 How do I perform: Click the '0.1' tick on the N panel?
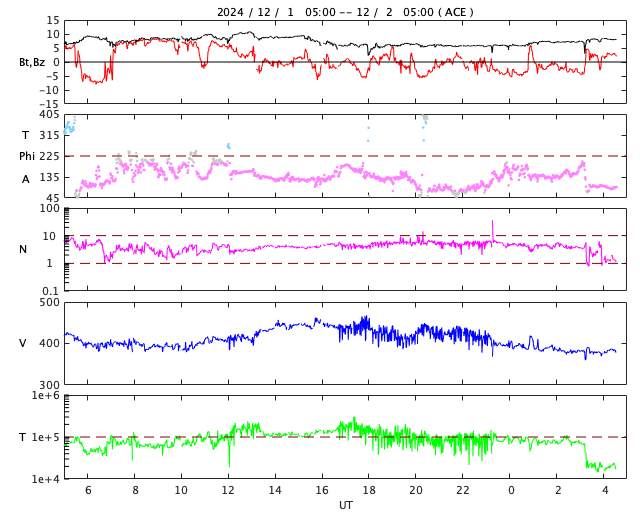(51, 291)
